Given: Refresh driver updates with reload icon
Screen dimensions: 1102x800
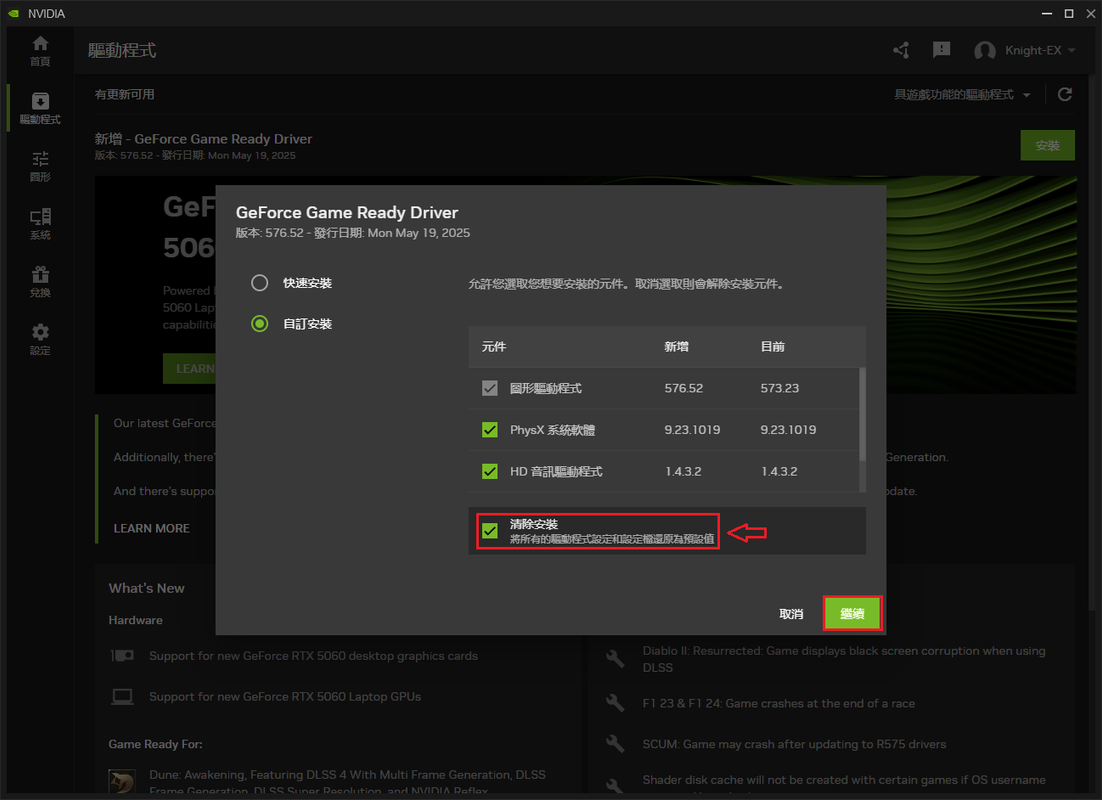Looking at the screenshot, I should [x=1065, y=94].
